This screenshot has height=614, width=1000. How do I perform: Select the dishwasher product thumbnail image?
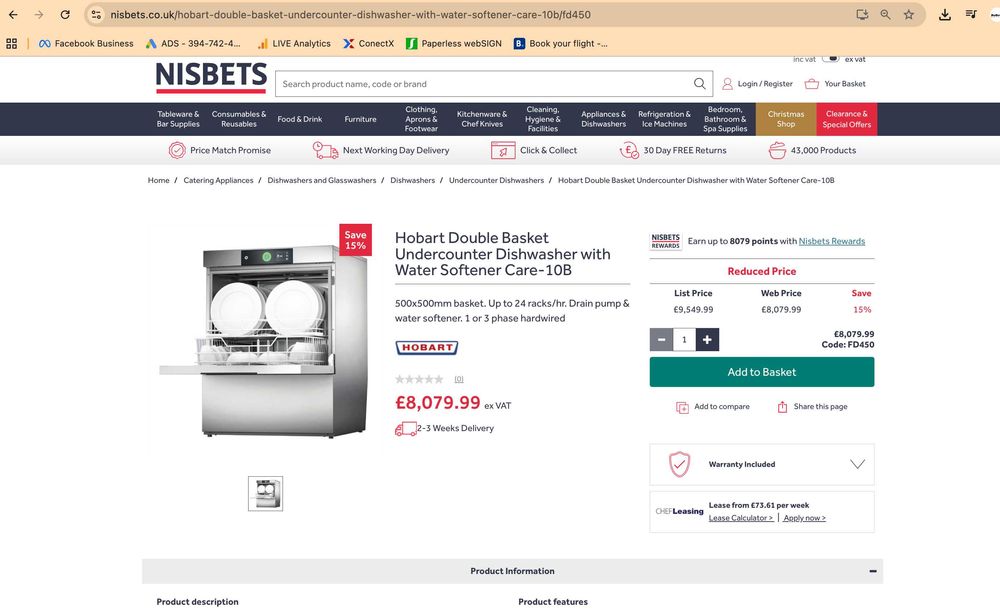[x=265, y=493]
